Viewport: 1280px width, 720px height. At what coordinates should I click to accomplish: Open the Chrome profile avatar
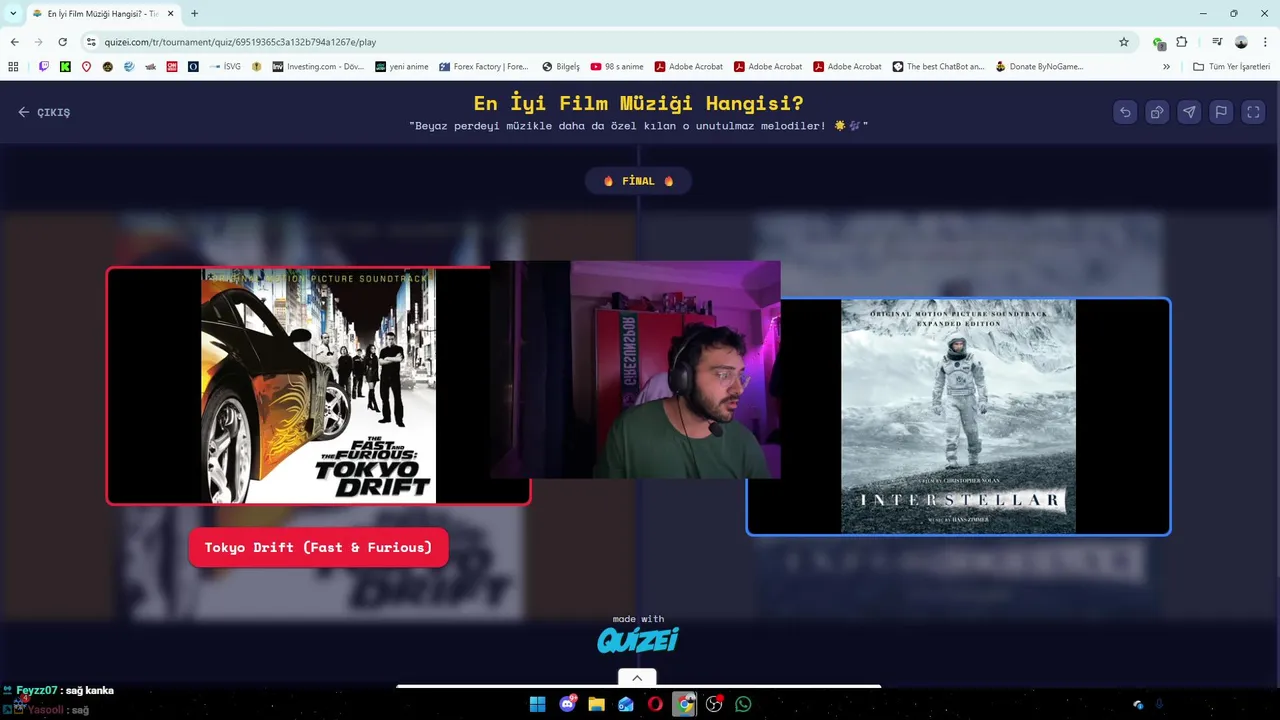tap(1241, 42)
